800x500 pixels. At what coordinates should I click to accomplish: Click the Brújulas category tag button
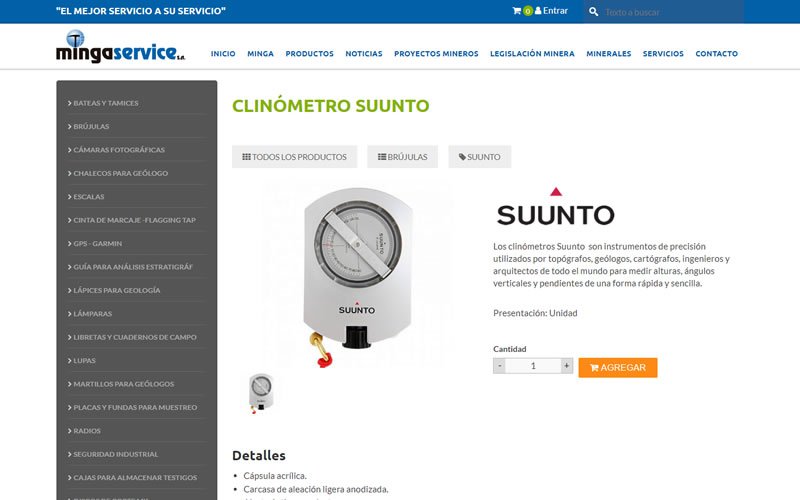(402, 157)
